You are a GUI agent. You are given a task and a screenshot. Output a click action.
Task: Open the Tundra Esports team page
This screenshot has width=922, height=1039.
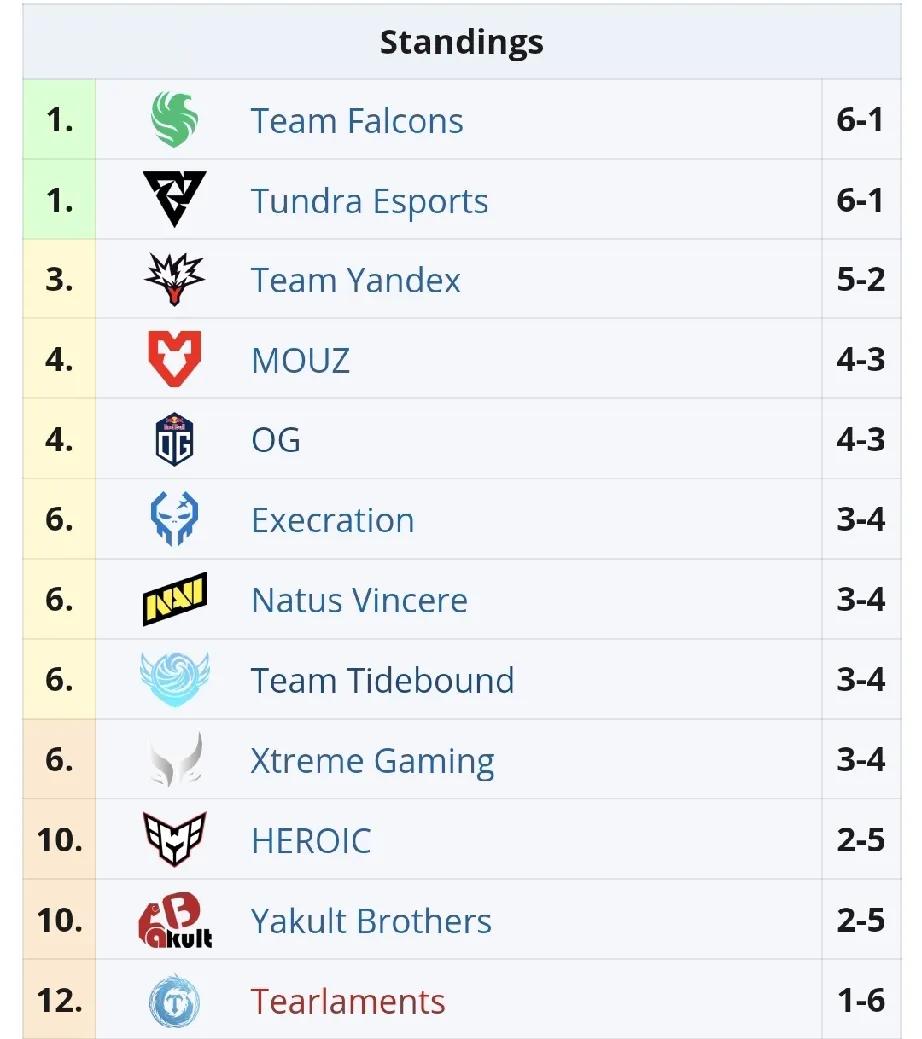pos(369,201)
